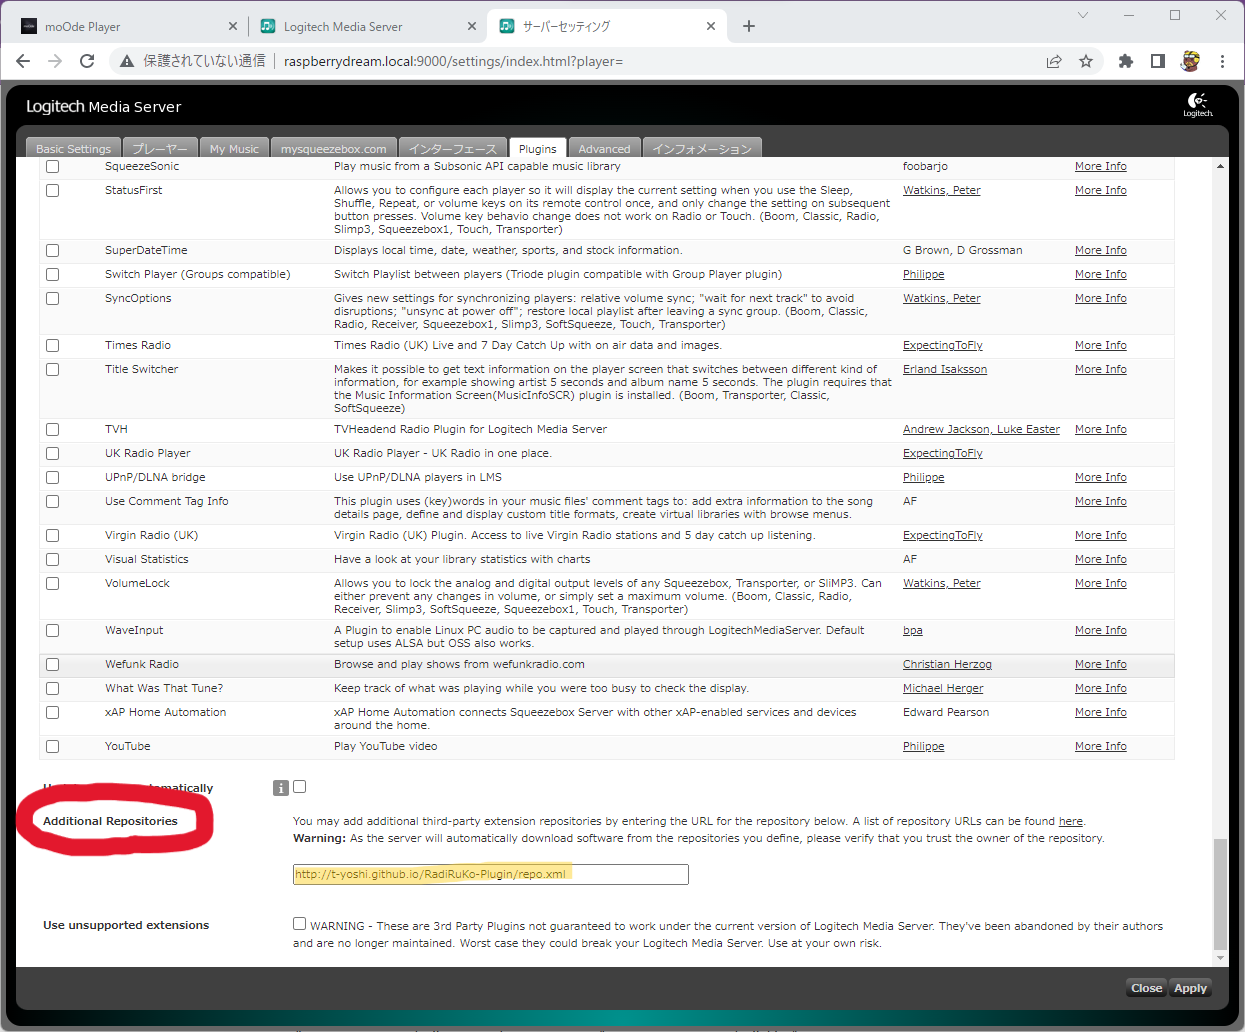Tick the Use unsupported extensions checkbox
The height and width of the screenshot is (1032, 1245).
click(299, 924)
